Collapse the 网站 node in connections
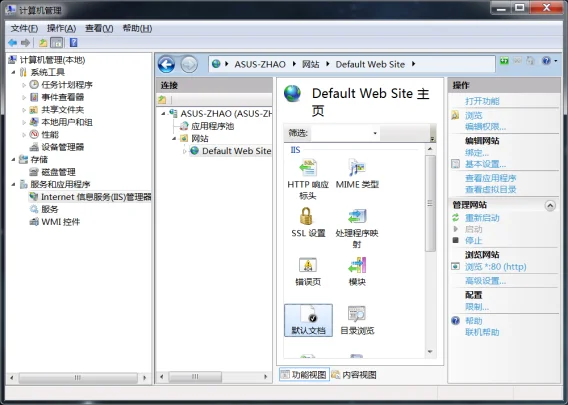The height and width of the screenshot is (405, 568). (x=174, y=138)
